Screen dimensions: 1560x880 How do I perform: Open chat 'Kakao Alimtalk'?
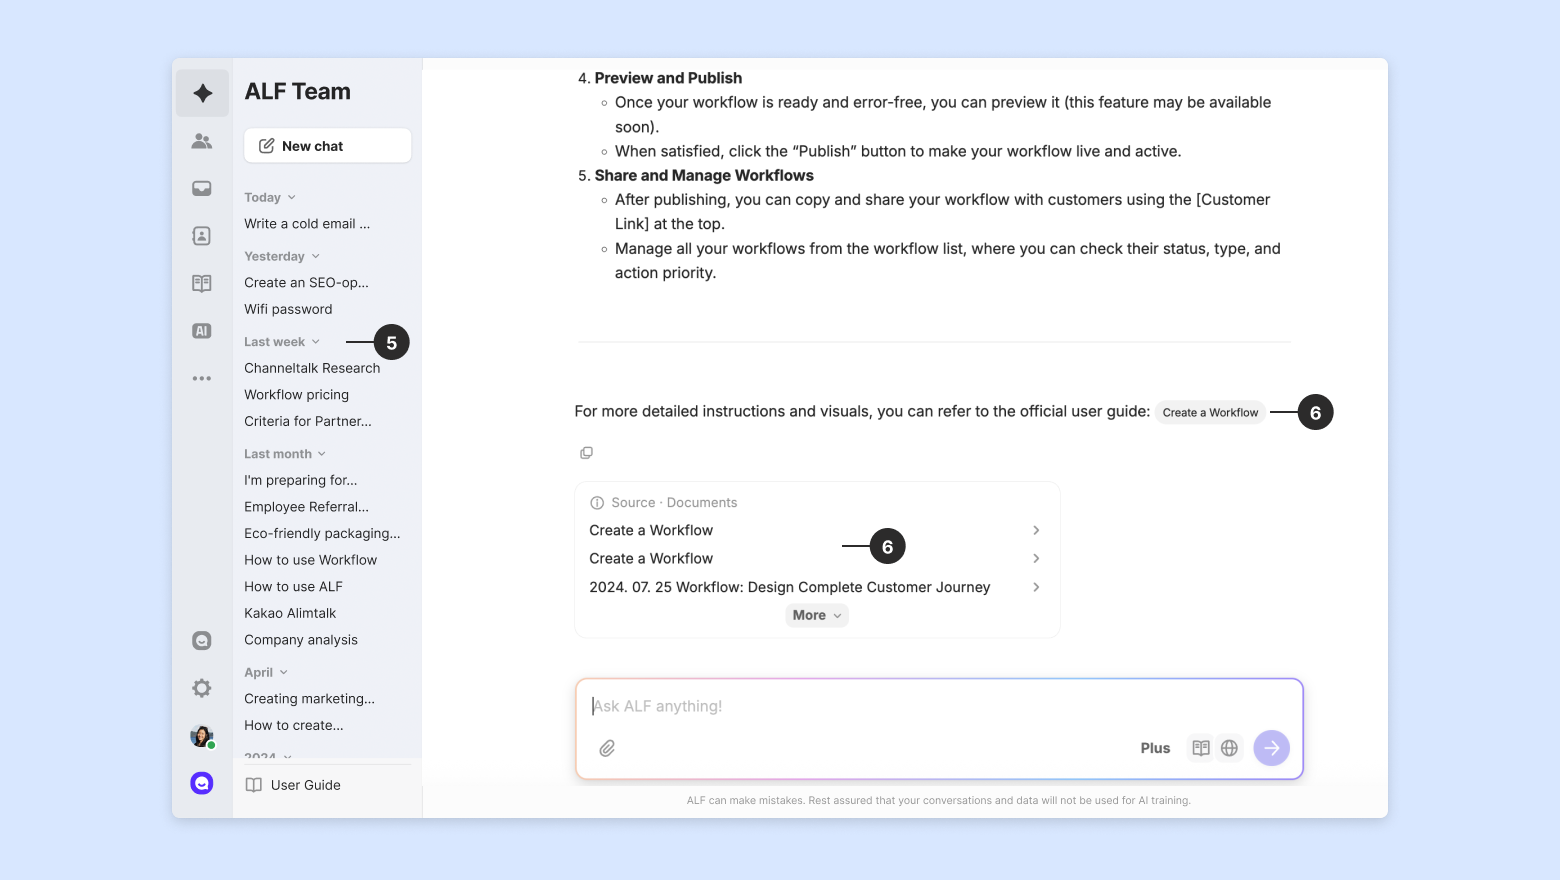[290, 613]
